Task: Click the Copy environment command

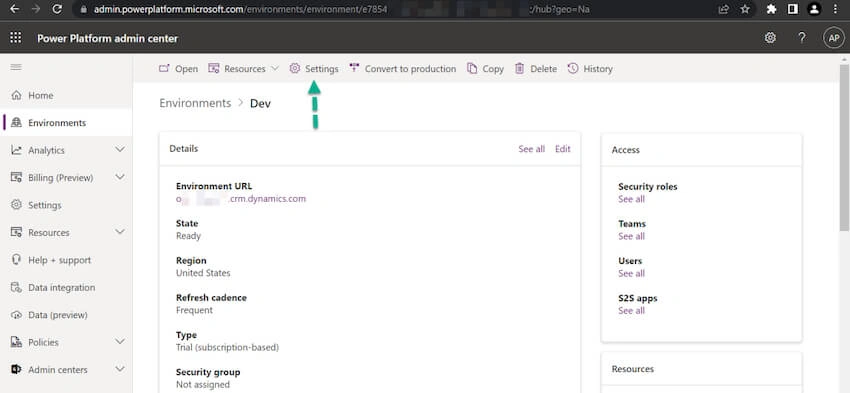Action: (486, 69)
